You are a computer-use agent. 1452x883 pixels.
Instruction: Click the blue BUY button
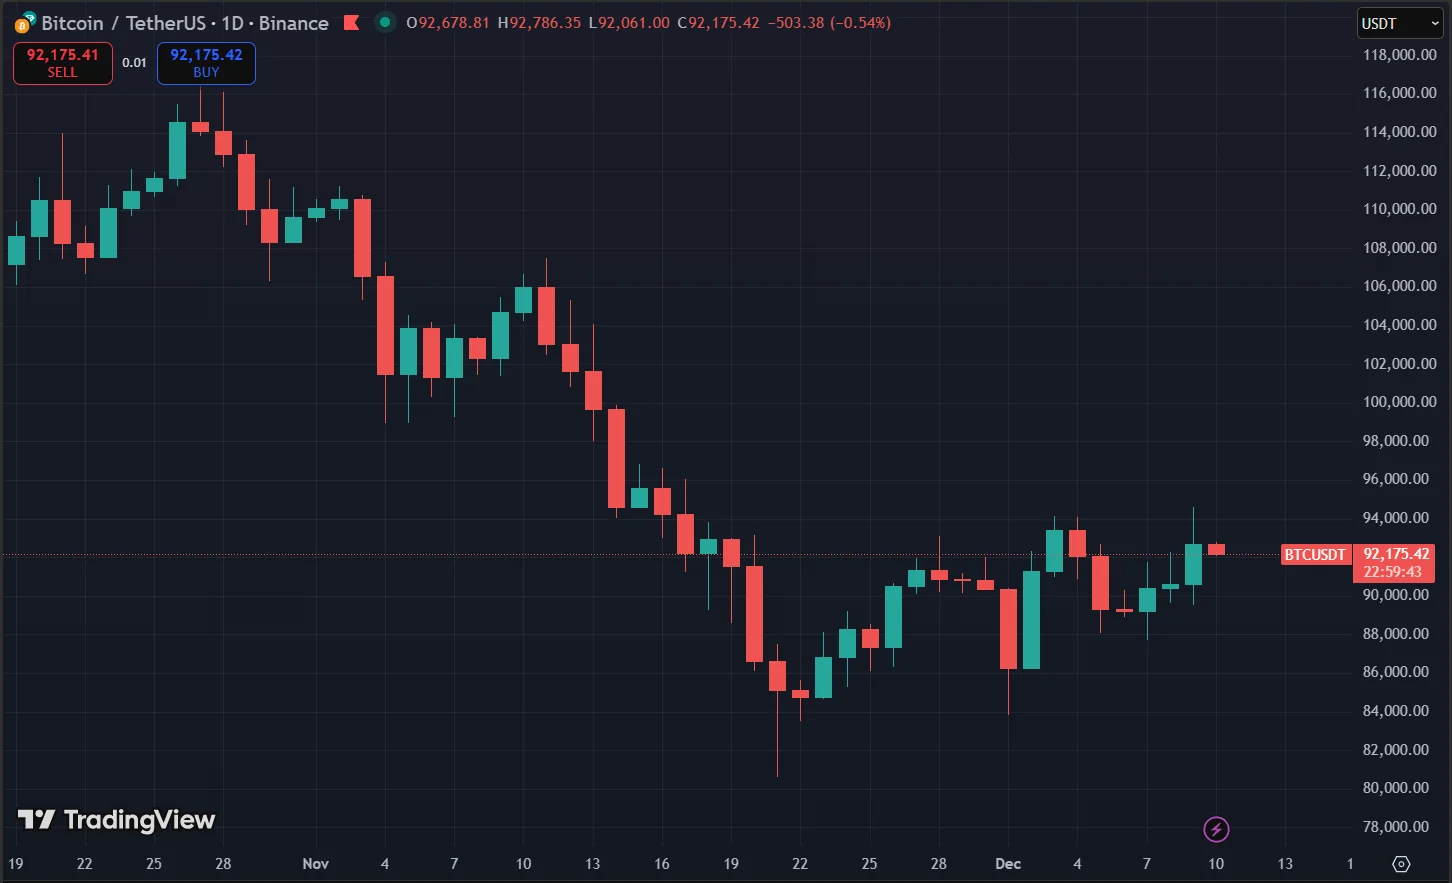point(205,63)
